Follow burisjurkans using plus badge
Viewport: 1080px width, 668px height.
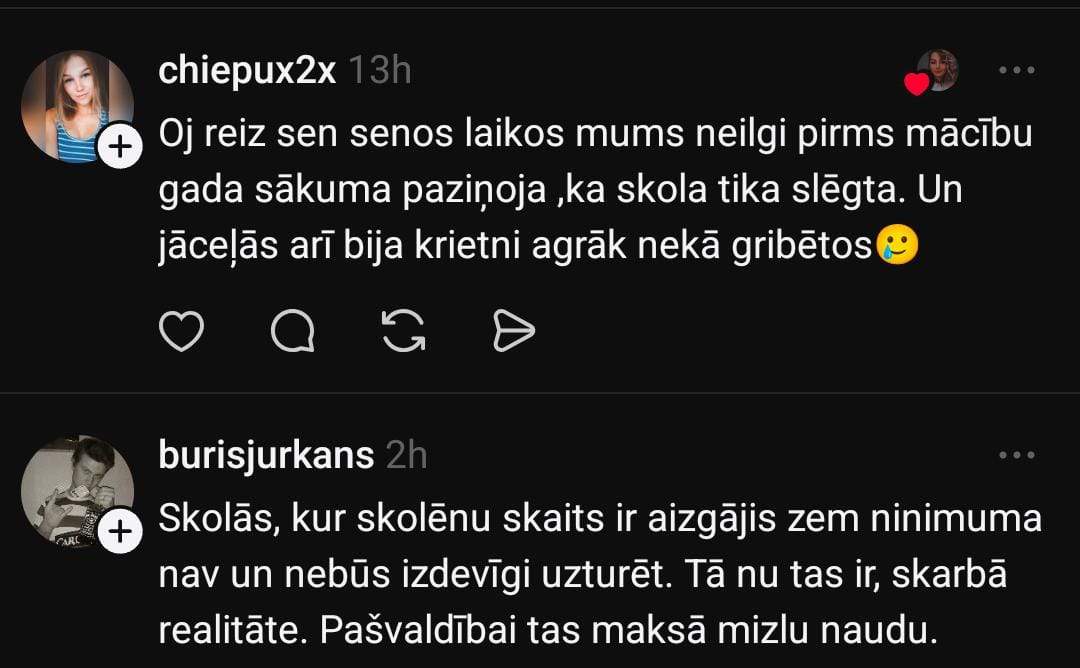[x=119, y=533]
